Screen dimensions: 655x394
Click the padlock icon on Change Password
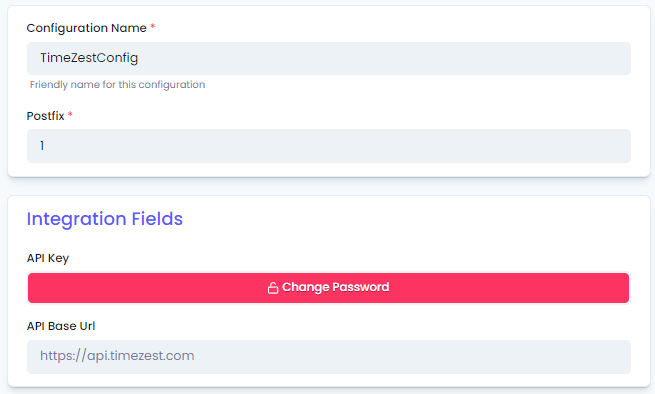coord(273,288)
